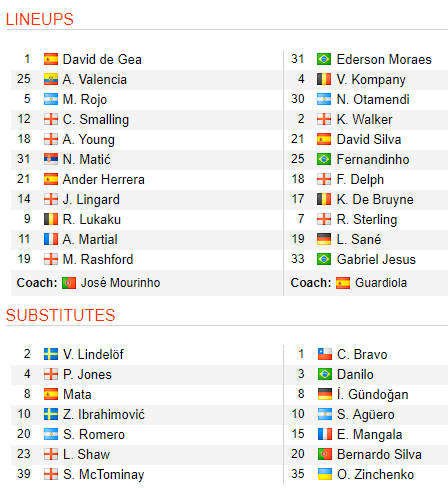Click the Germany flag next to L. Sané
This screenshot has height=491, width=448.
pos(324,239)
